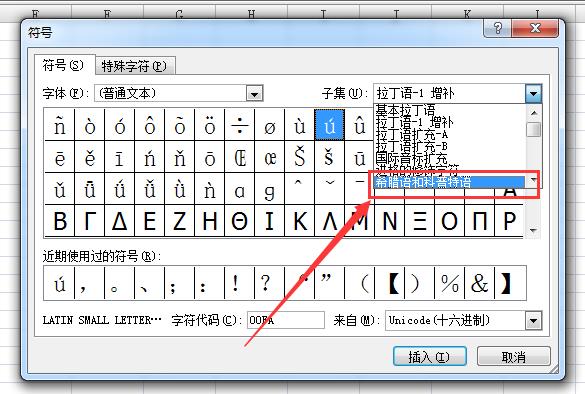The image size is (585, 394).
Task: Select the õ symbol in the grid
Action: coord(180,125)
